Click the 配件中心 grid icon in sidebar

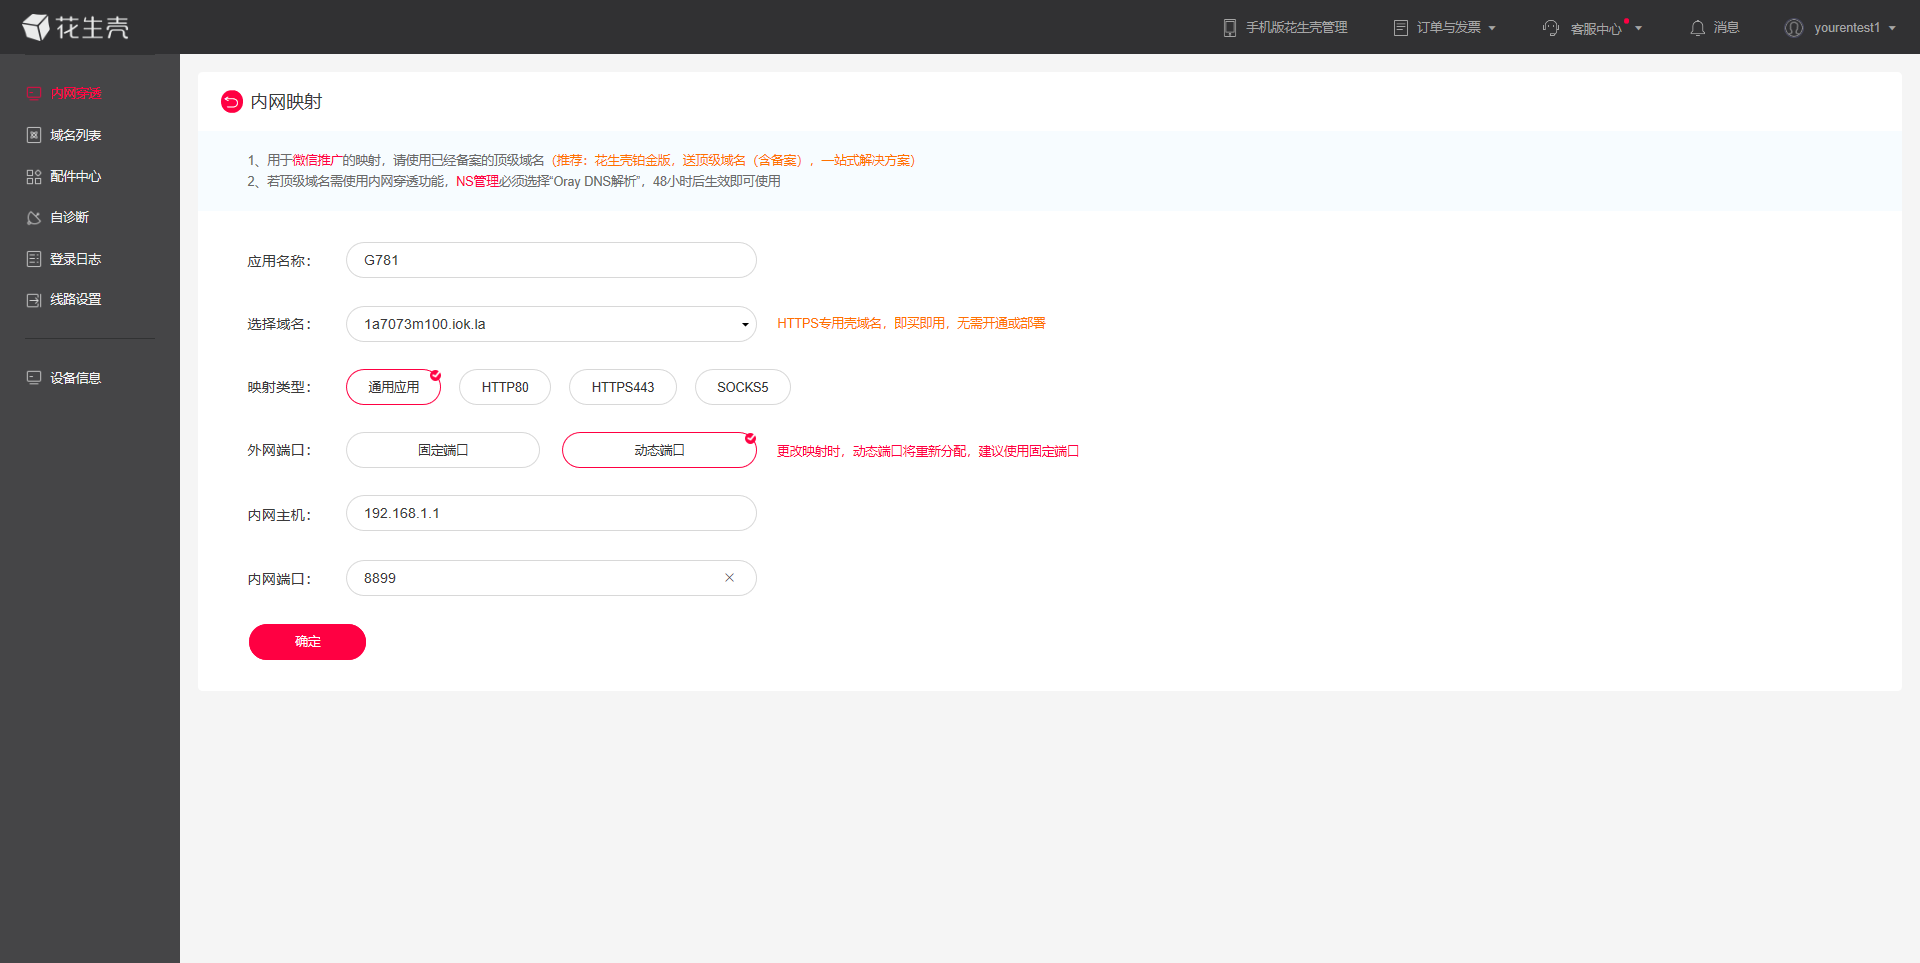tap(34, 177)
